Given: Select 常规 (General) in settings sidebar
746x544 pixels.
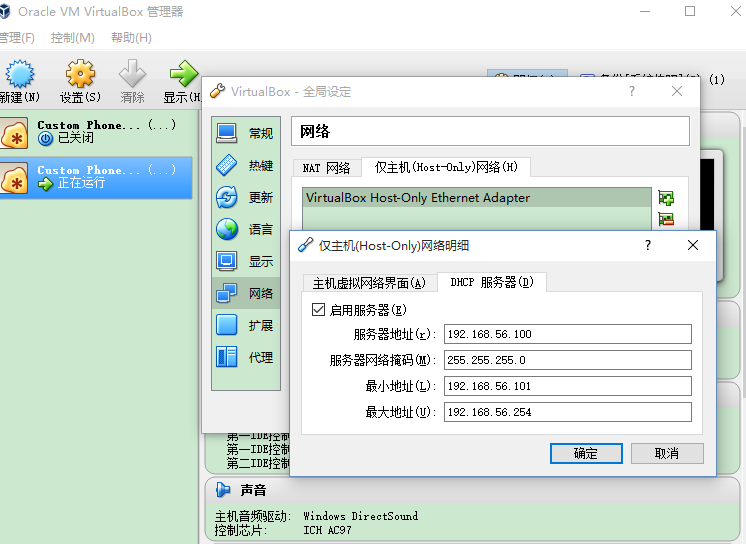Looking at the screenshot, I should click(246, 133).
